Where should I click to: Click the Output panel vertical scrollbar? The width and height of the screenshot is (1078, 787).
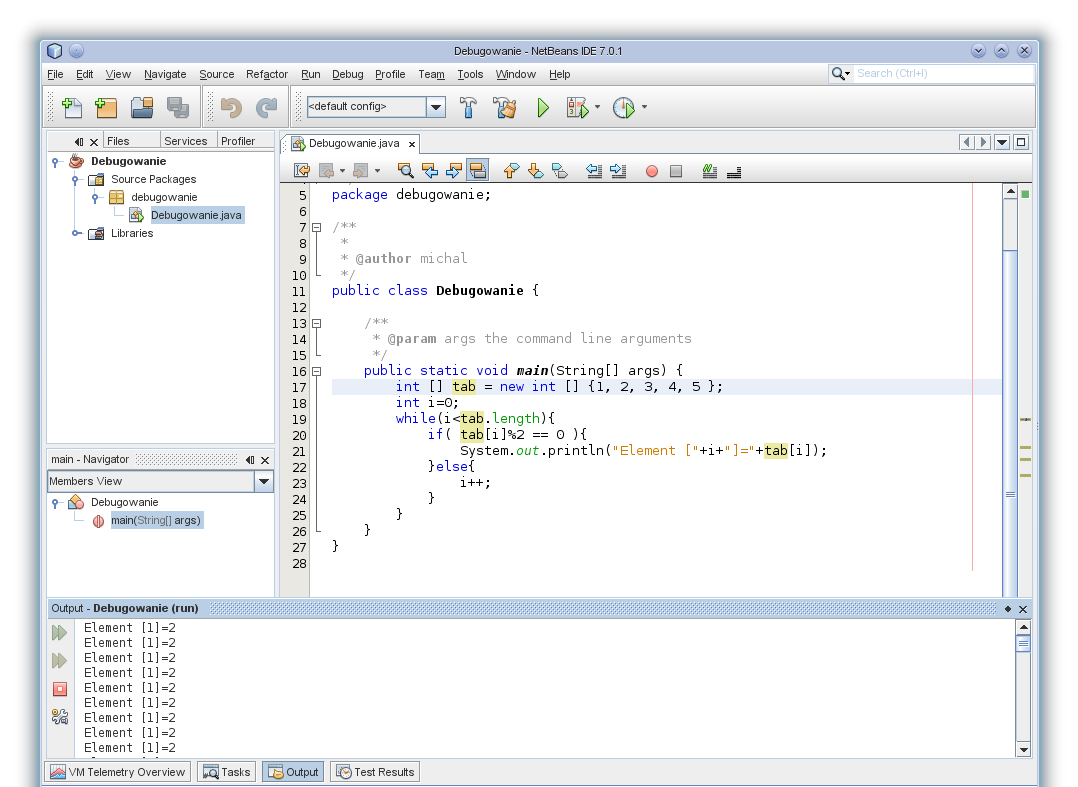click(x=1023, y=690)
